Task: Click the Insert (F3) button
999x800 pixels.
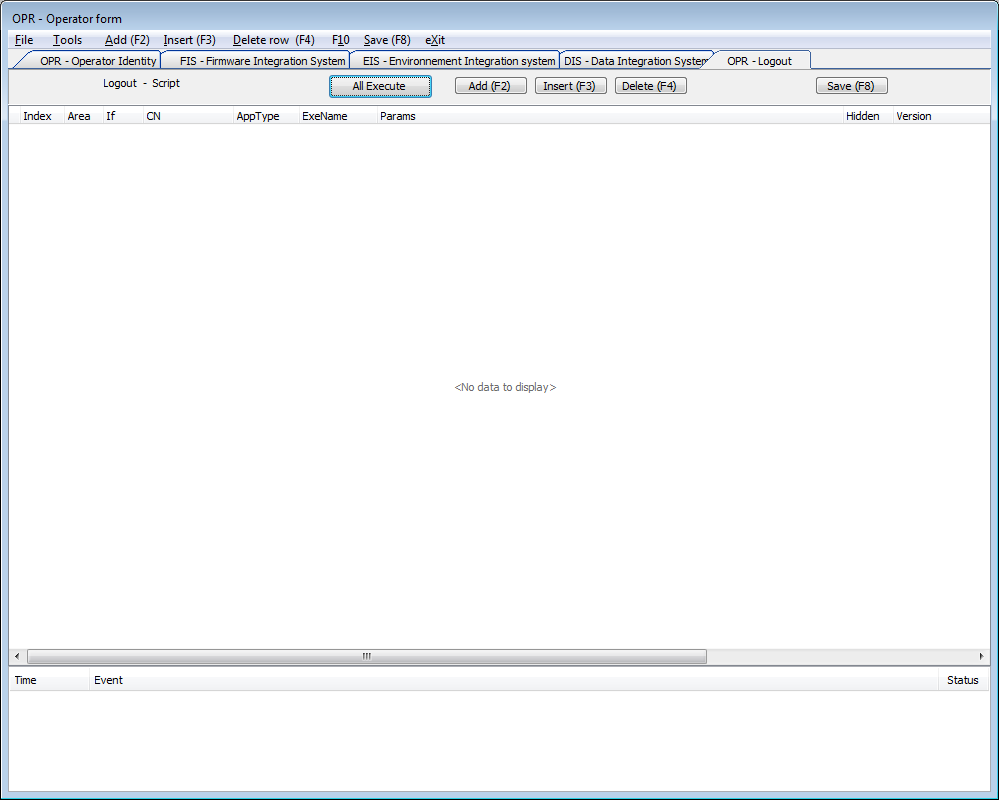Action: [570, 86]
